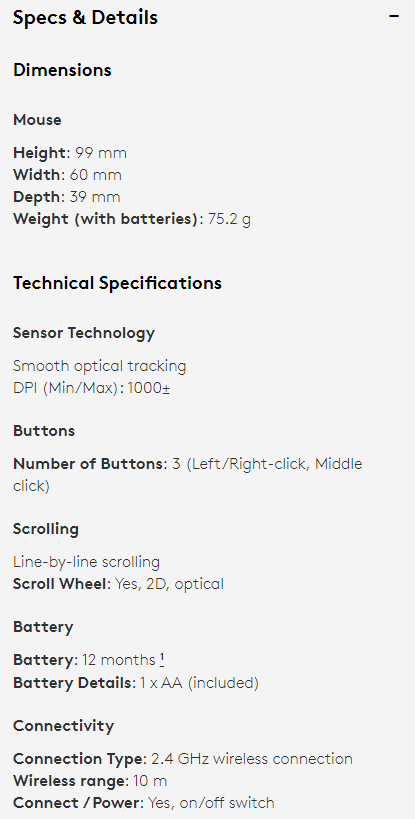Open the battery footnote 1 link
The height and width of the screenshot is (819, 415).
(x=162, y=660)
